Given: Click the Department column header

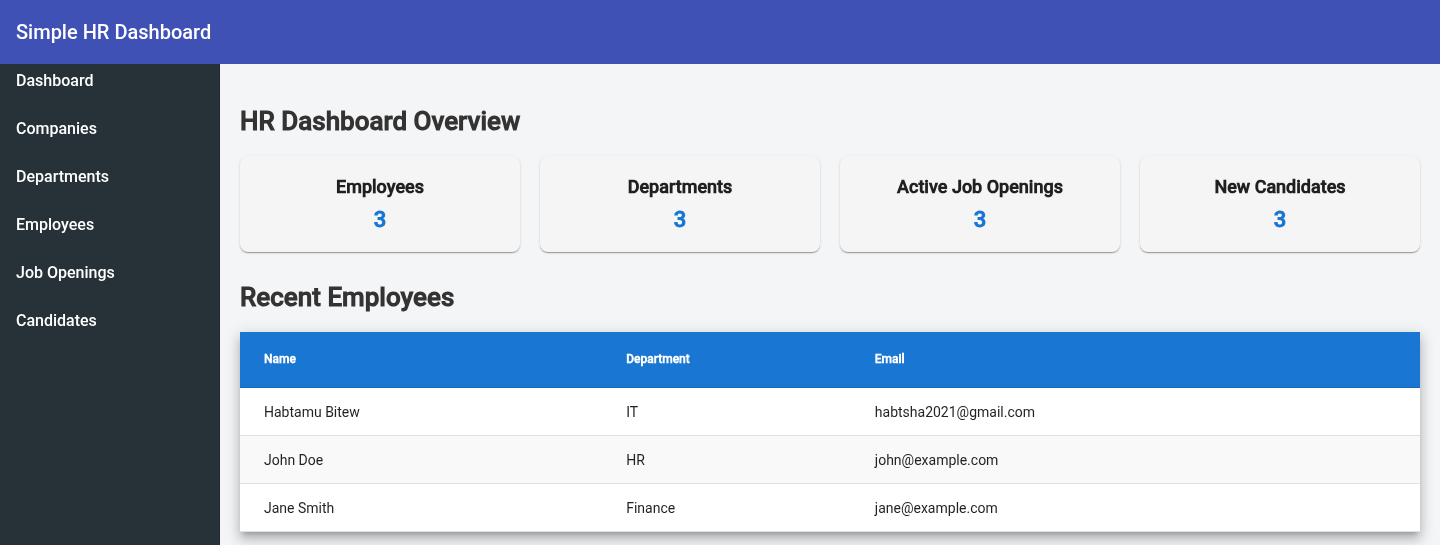Looking at the screenshot, I should click(x=658, y=359).
